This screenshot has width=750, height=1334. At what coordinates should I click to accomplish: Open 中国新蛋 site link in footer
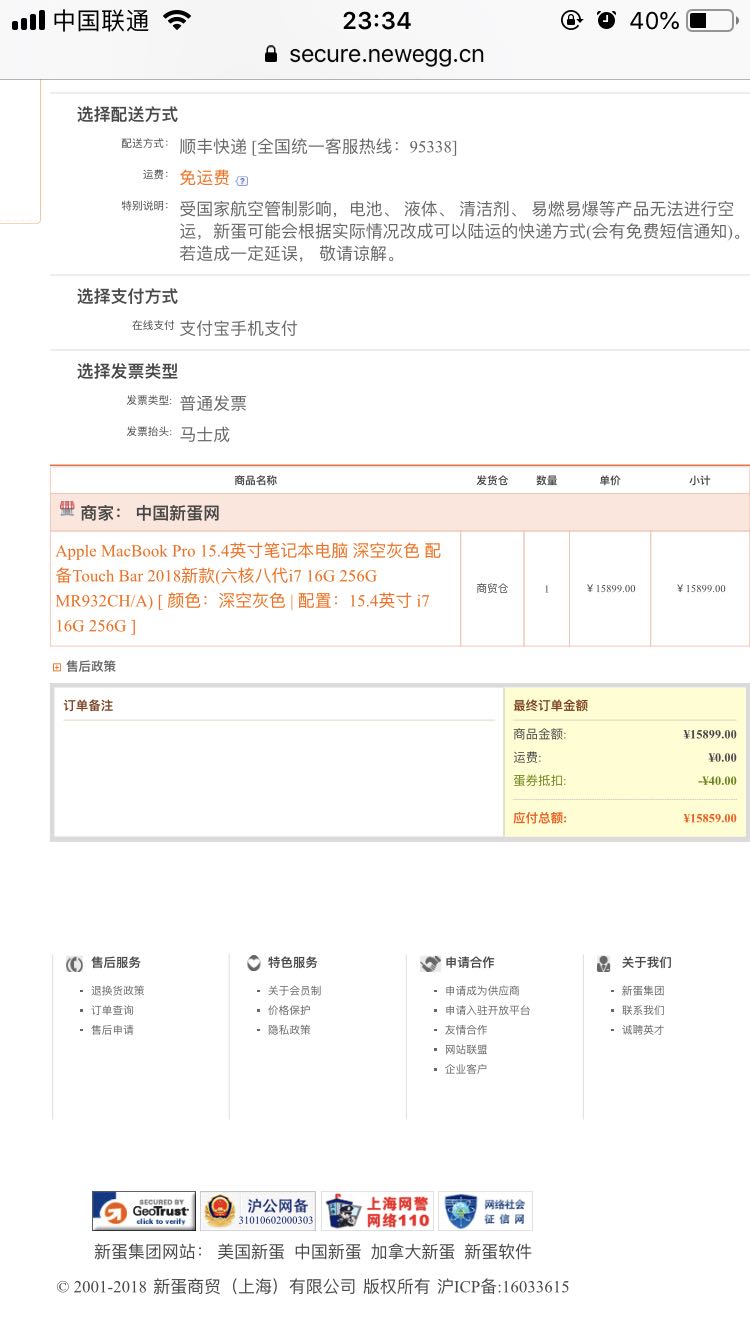(x=328, y=1252)
